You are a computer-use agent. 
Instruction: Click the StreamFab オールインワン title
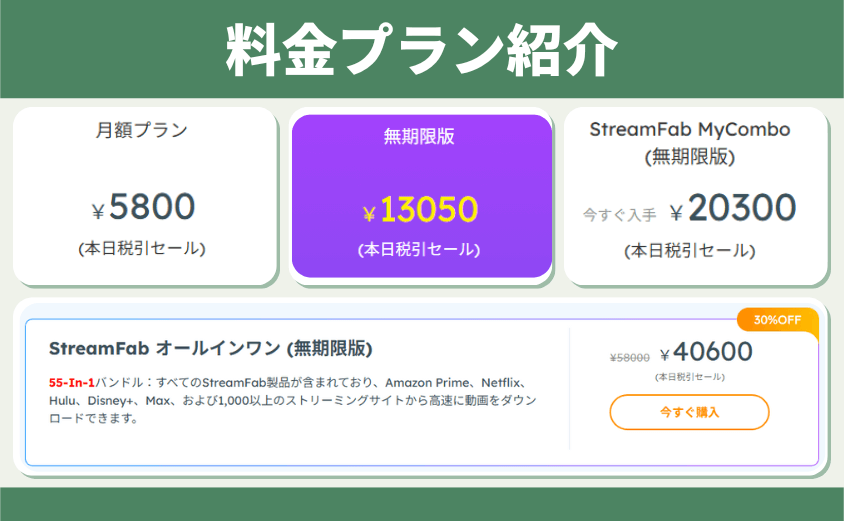pos(211,349)
